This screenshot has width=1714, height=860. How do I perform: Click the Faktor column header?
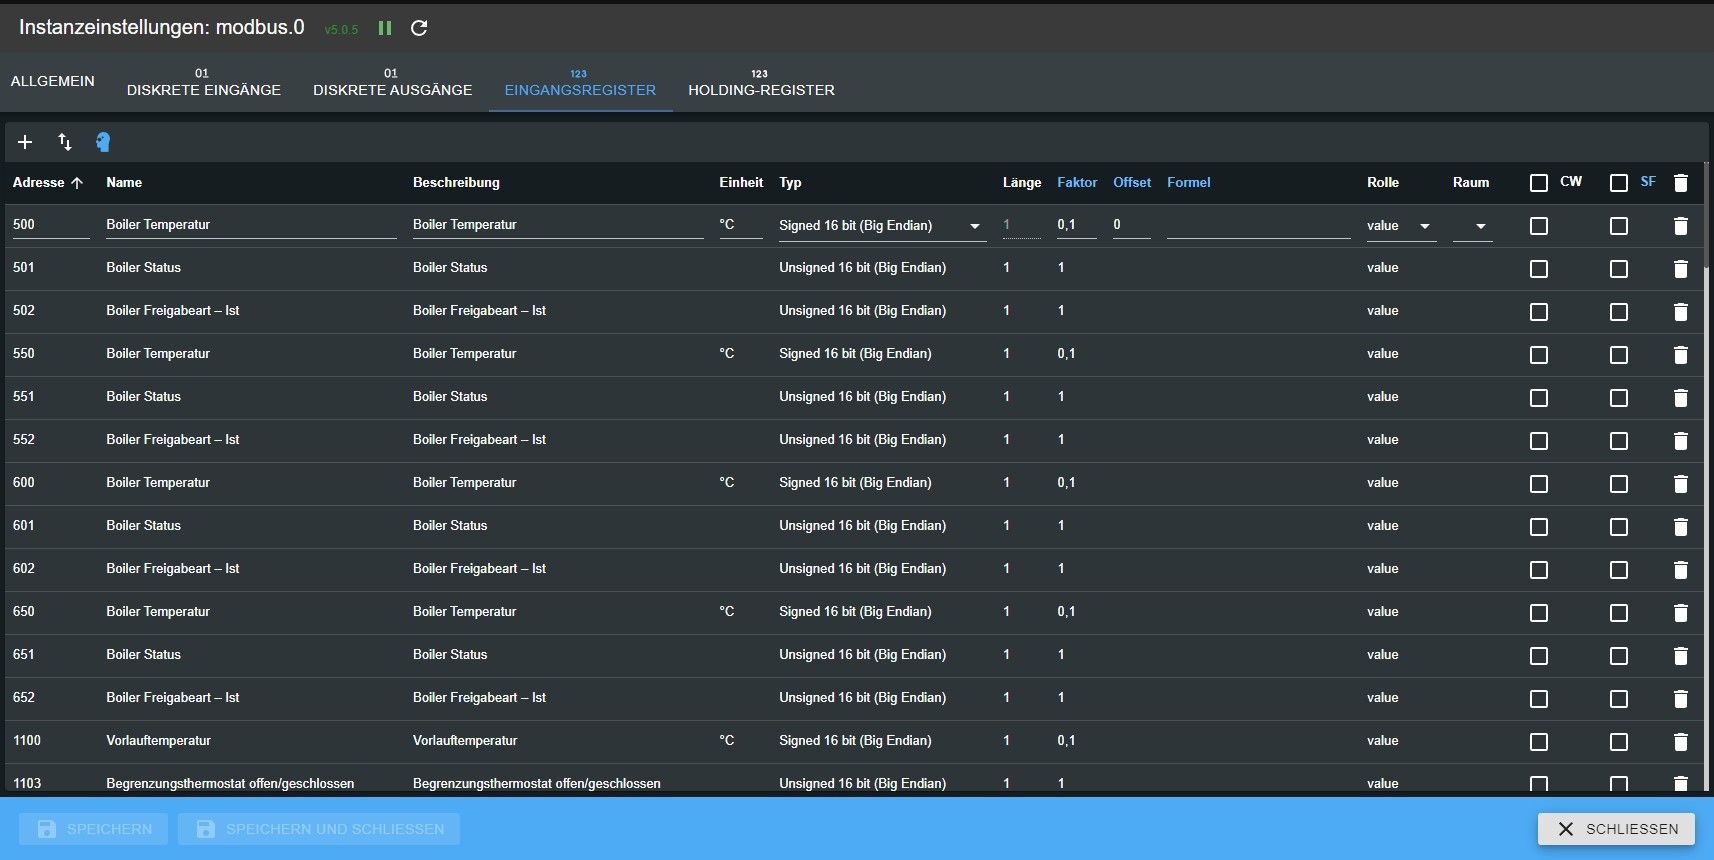click(x=1077, y=182)
